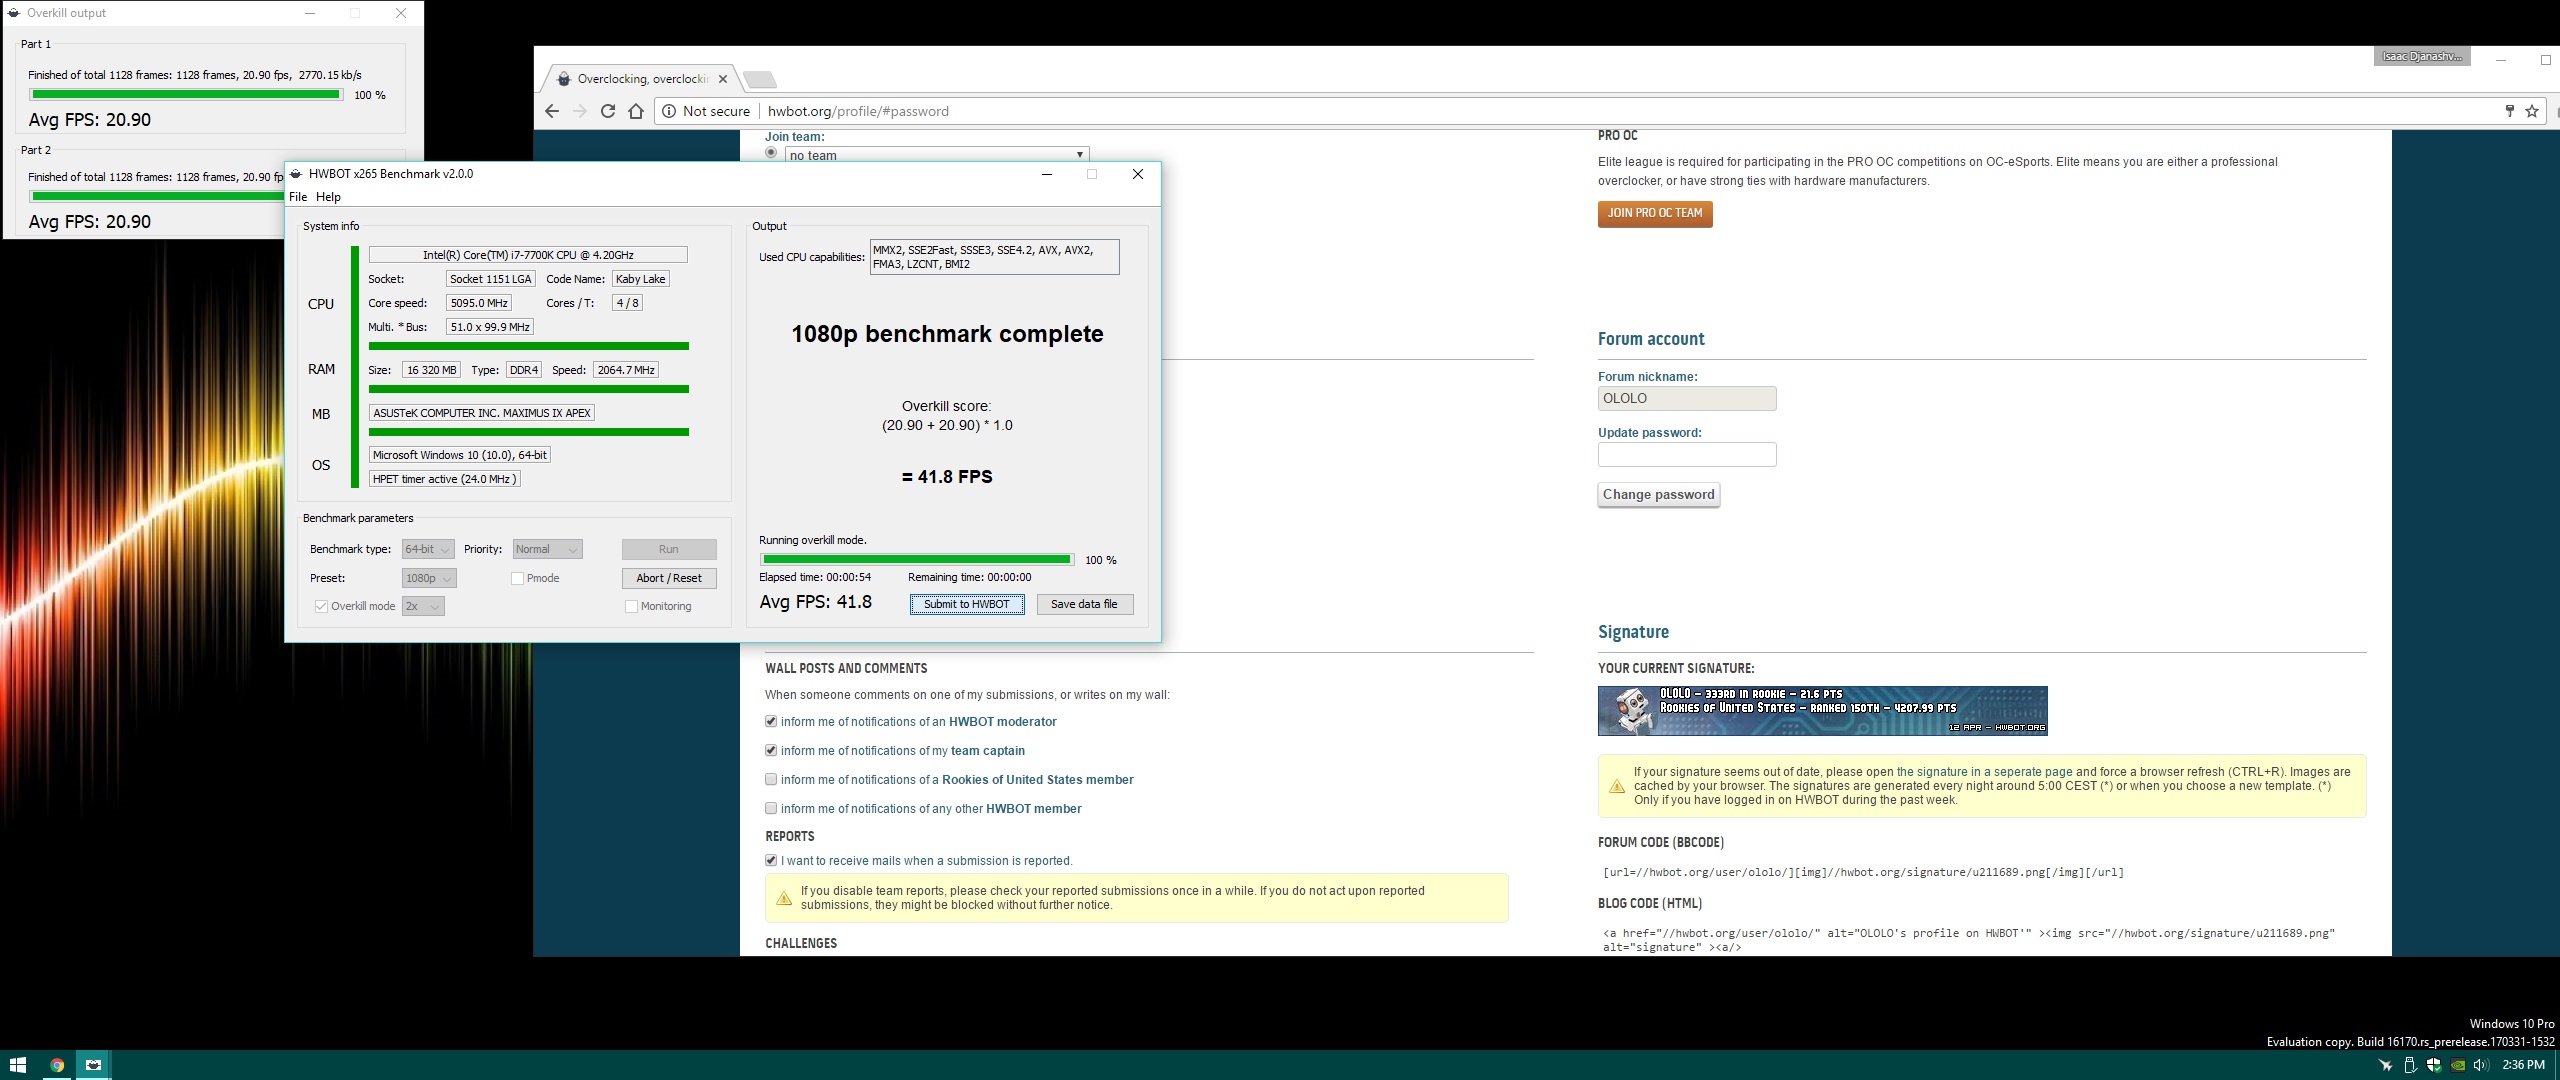Toggle the Overkill mode checkbox
This screenshot has width=2560, height=1080.
321,606
